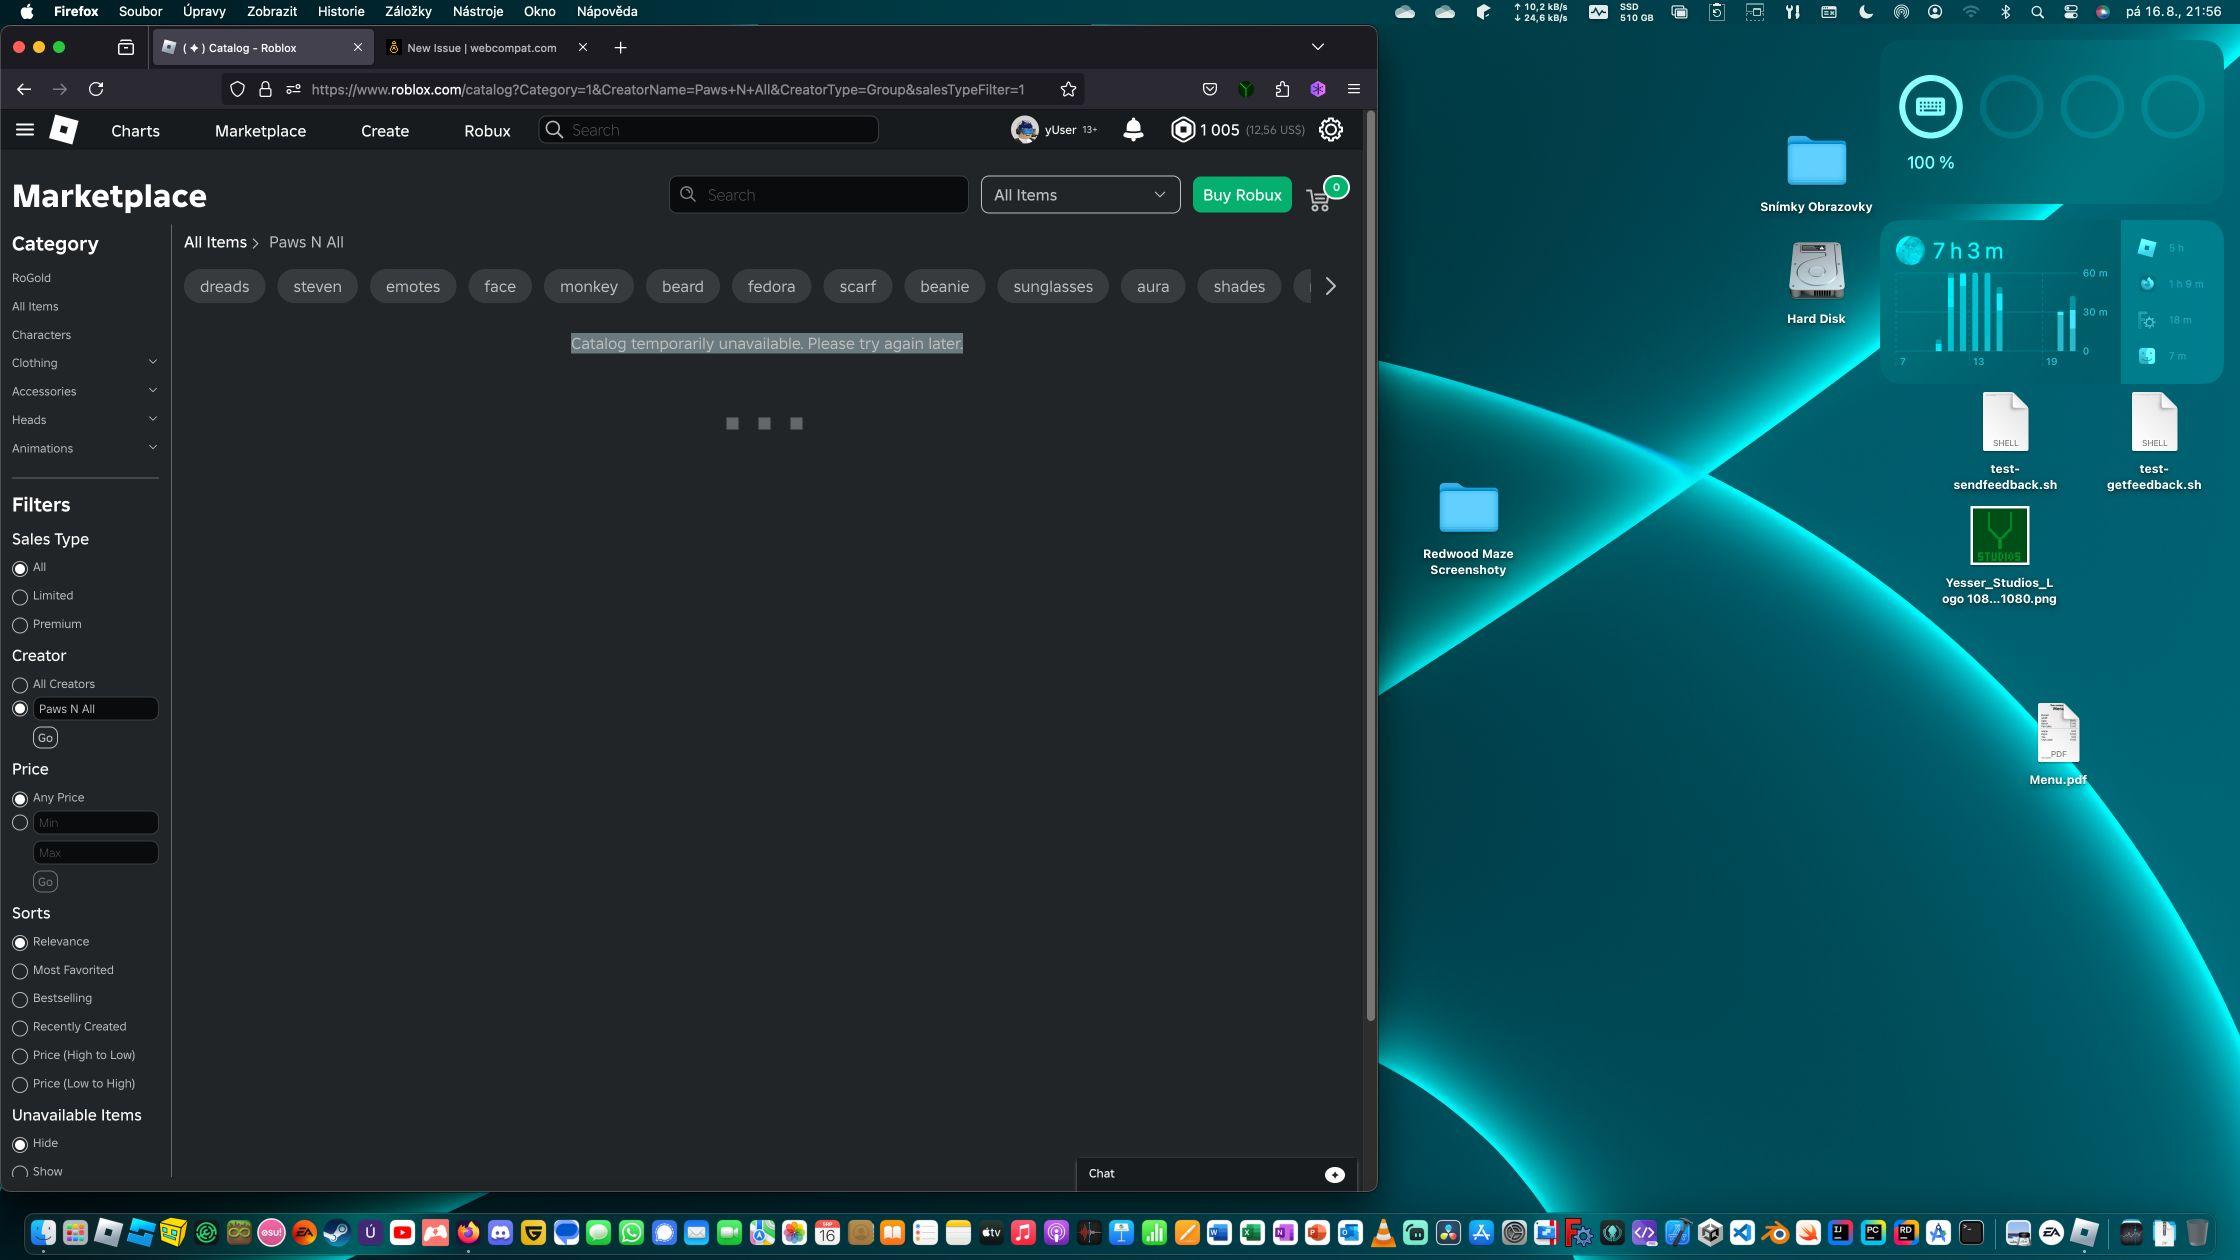Apply the creator filter with Go
The width and height of the screenshot is (2240, 1260).
pos(45,738)
